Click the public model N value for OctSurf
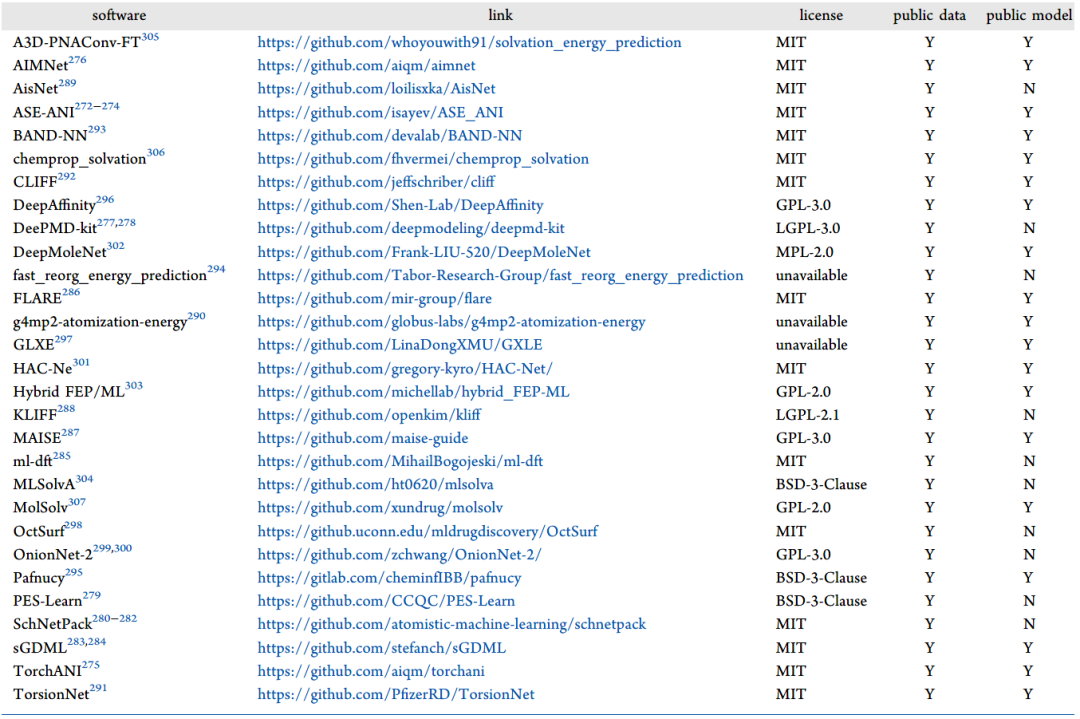Image resolution: width=1080 pixels, height=719 pixels. click(1028, 532)
